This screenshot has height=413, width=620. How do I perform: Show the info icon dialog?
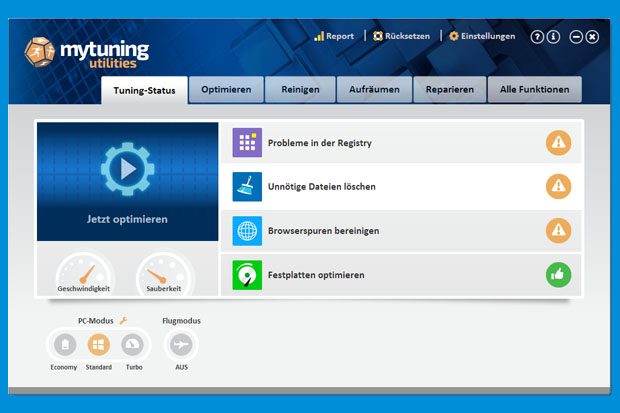tap(553, 37)
